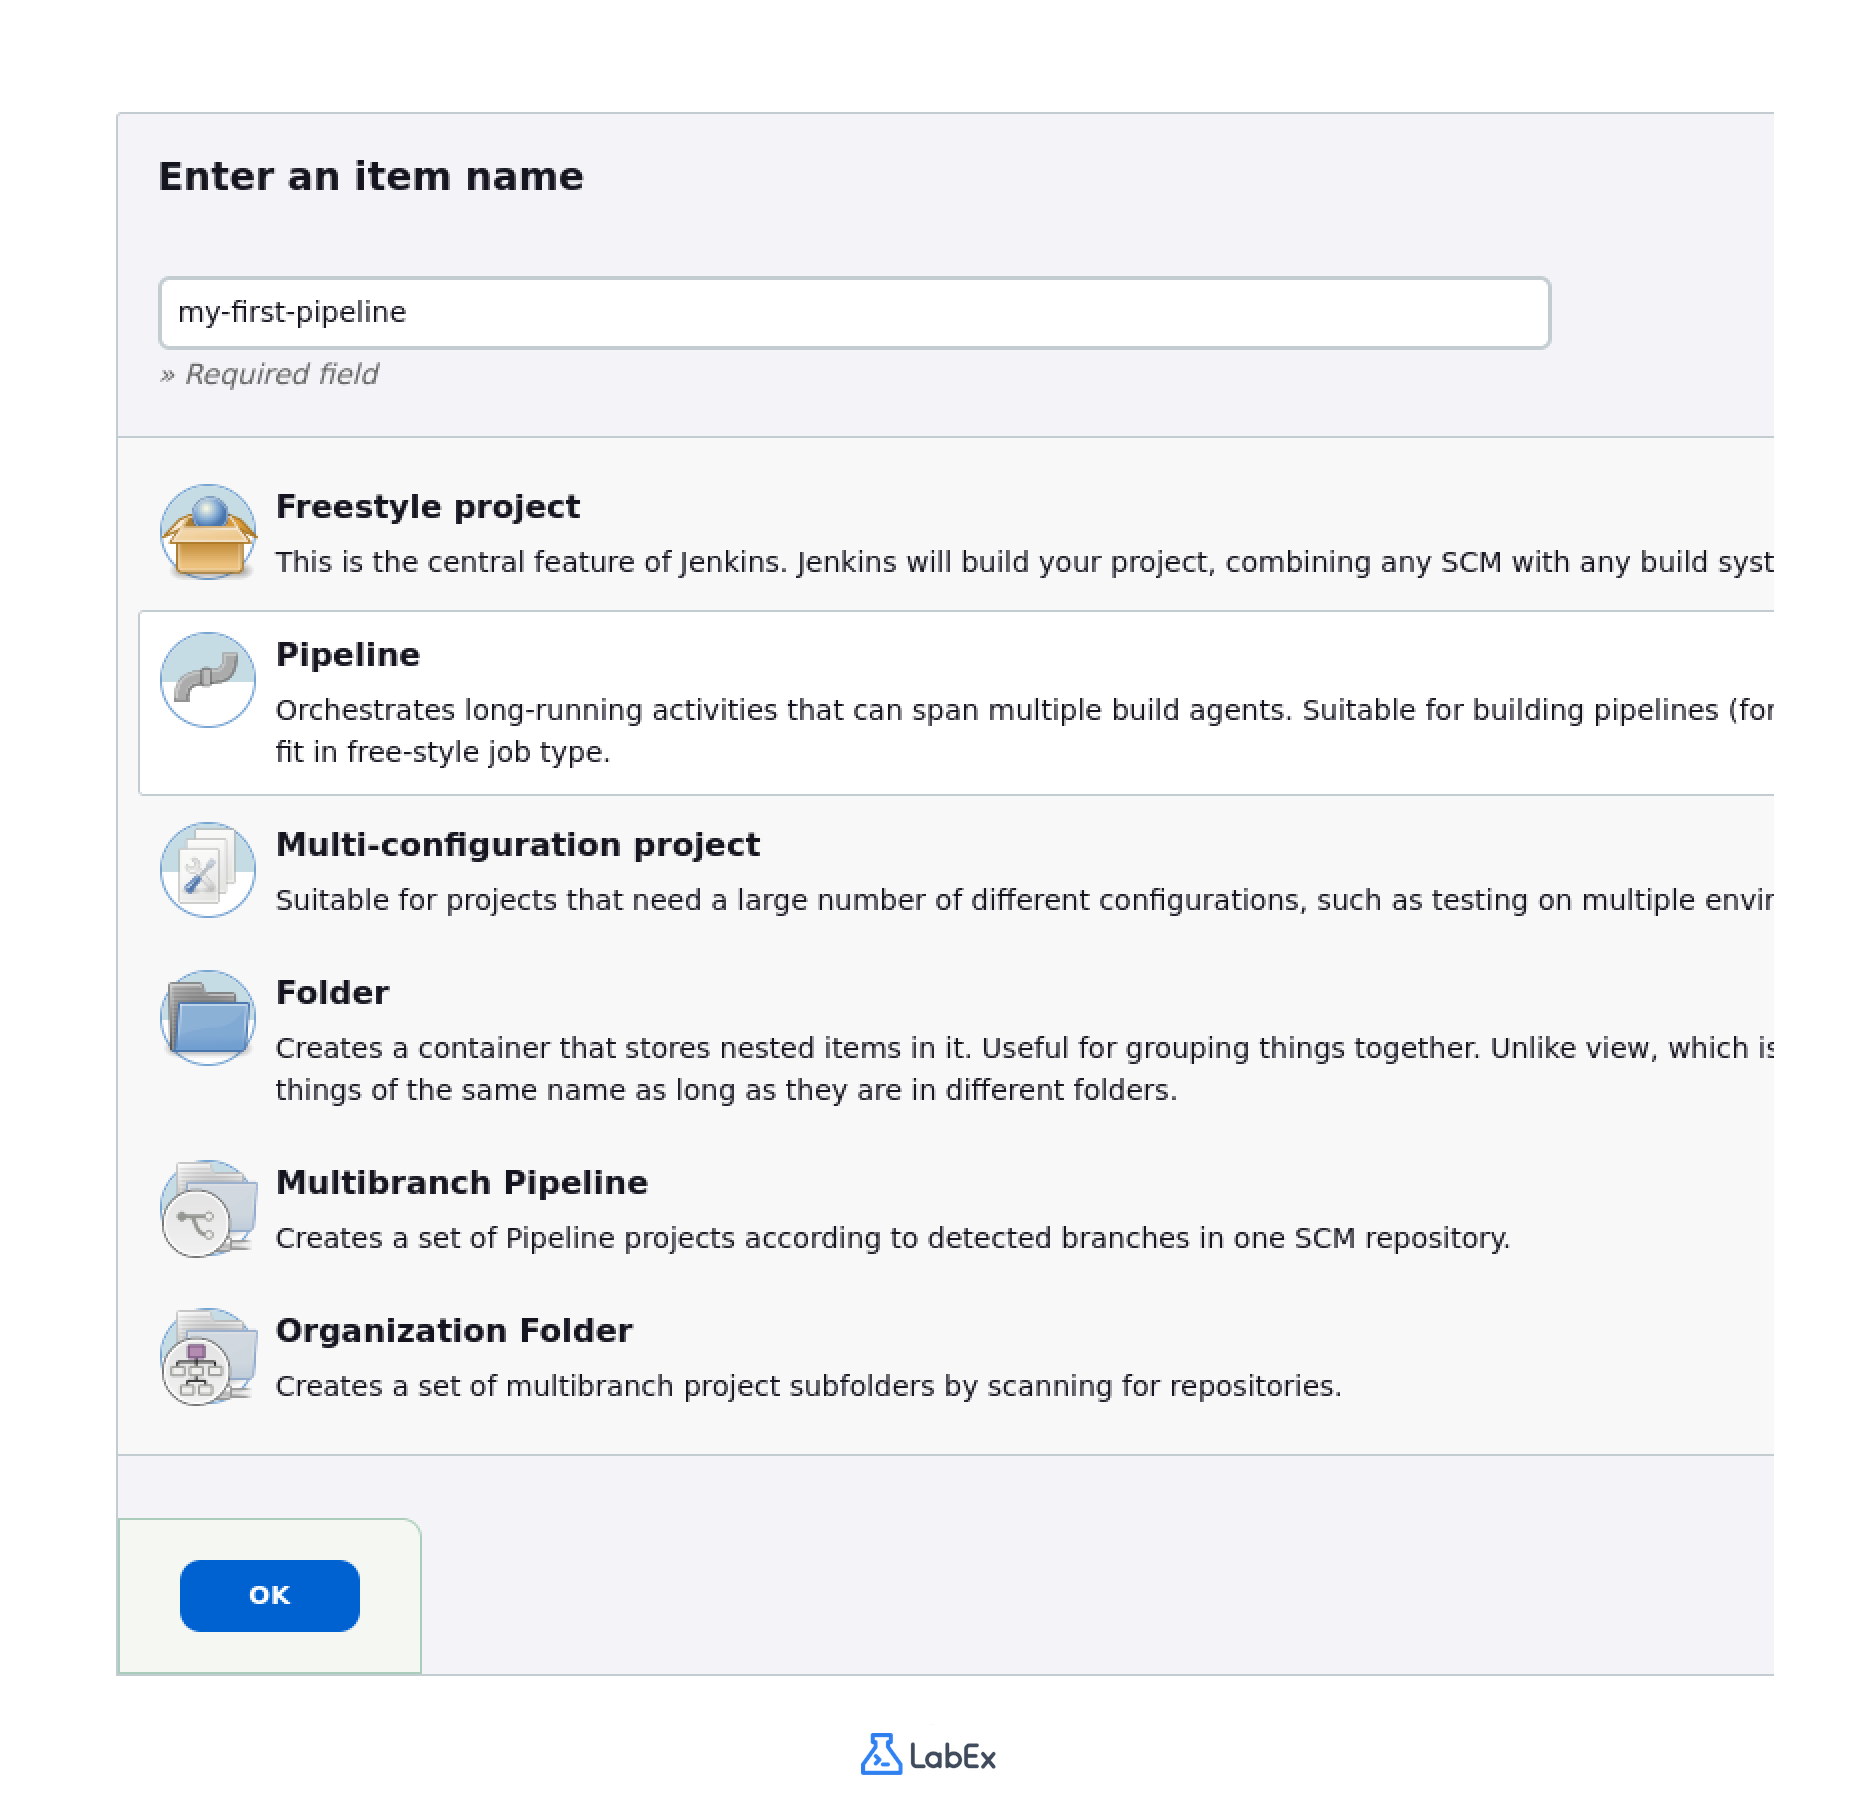The image size is (1858, 1796).
Task: Click the Multi-configuration project icon
Action: pyautogui.click(x=208, y=869)
